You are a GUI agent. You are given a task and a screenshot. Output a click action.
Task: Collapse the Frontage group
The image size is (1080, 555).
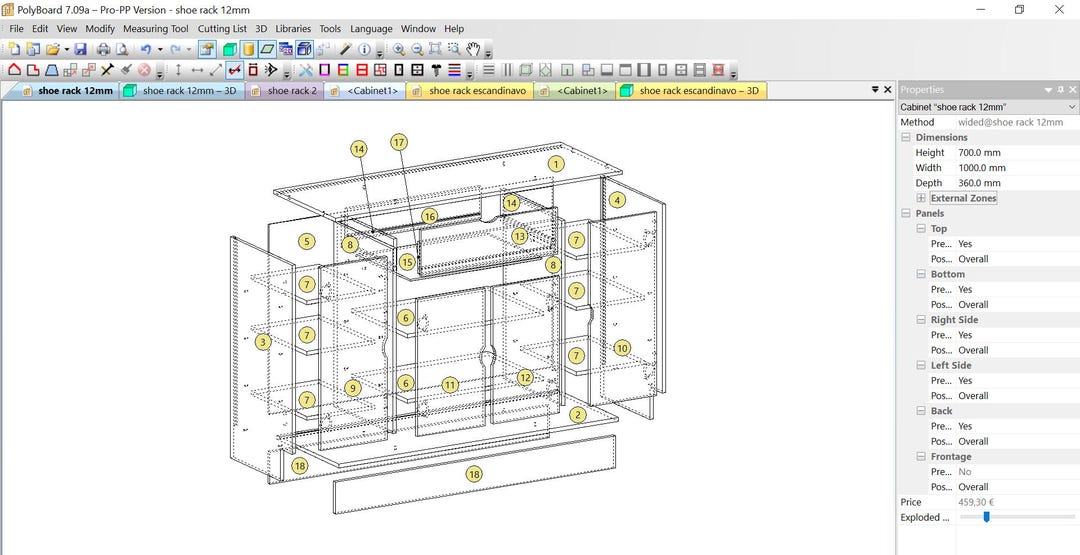921,457
